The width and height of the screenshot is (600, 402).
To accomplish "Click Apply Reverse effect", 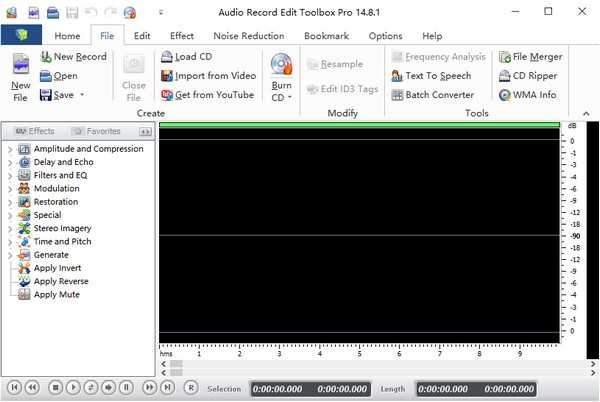I will pos(54,281).
